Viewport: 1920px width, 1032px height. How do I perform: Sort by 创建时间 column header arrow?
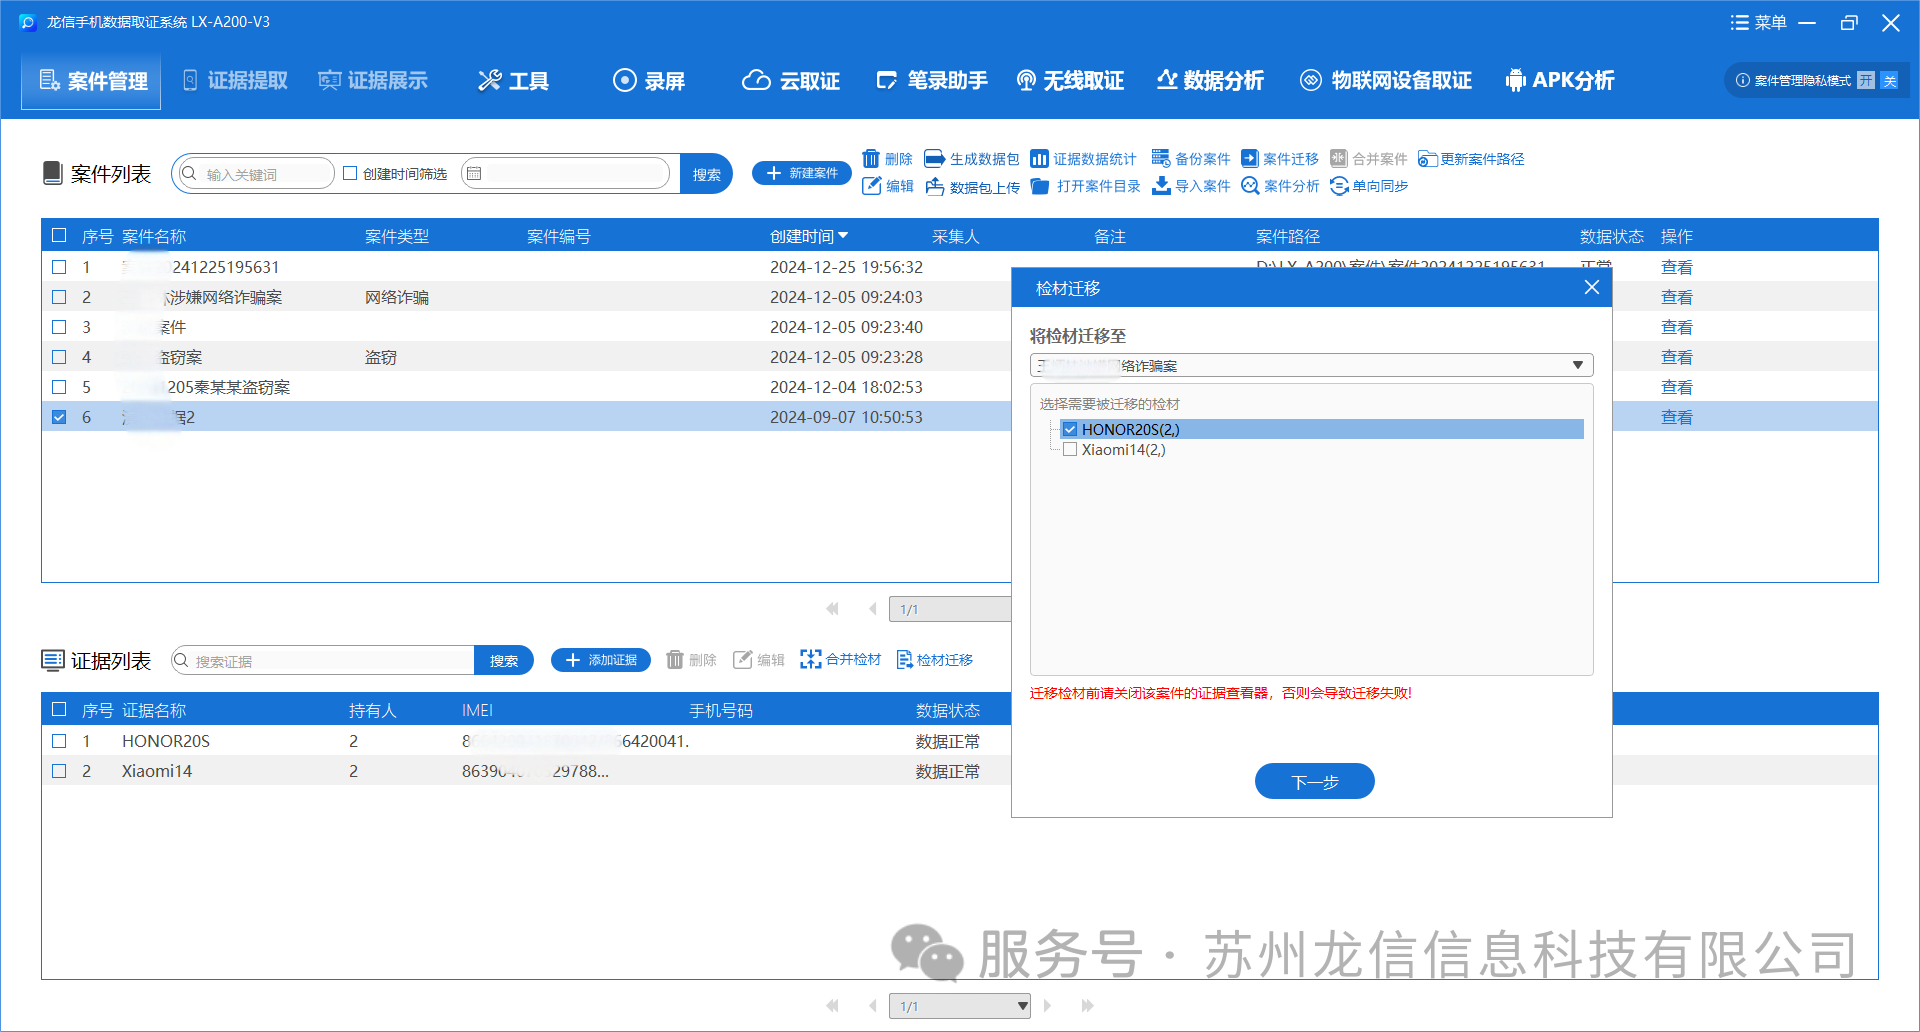pos(843,236)
